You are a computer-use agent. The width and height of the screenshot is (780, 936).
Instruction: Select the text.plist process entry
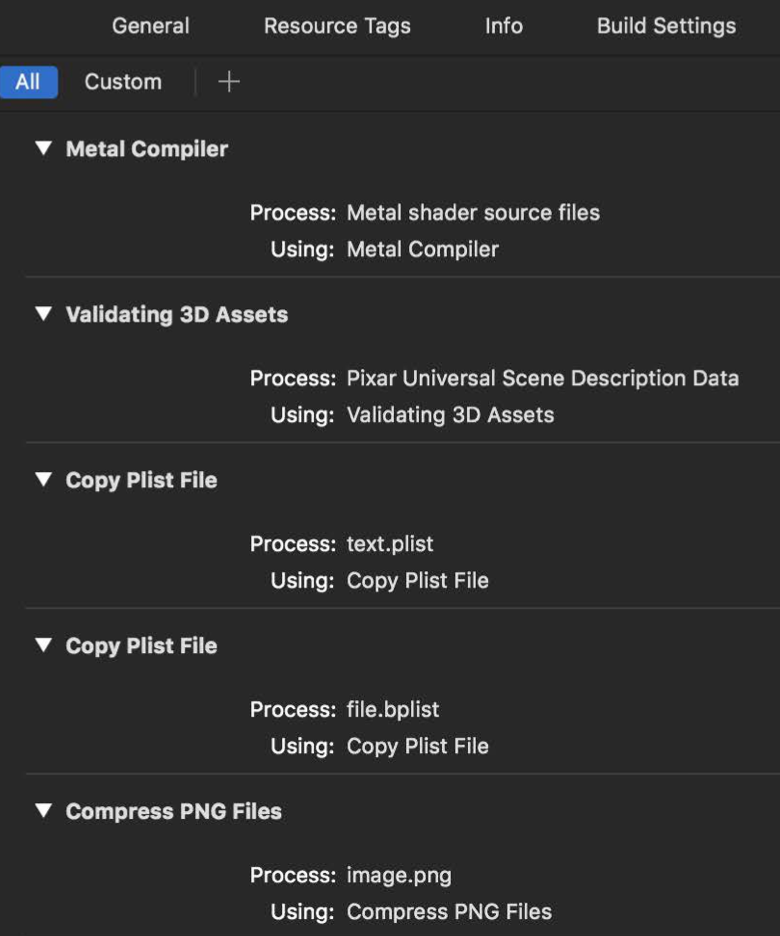(390, 544)
